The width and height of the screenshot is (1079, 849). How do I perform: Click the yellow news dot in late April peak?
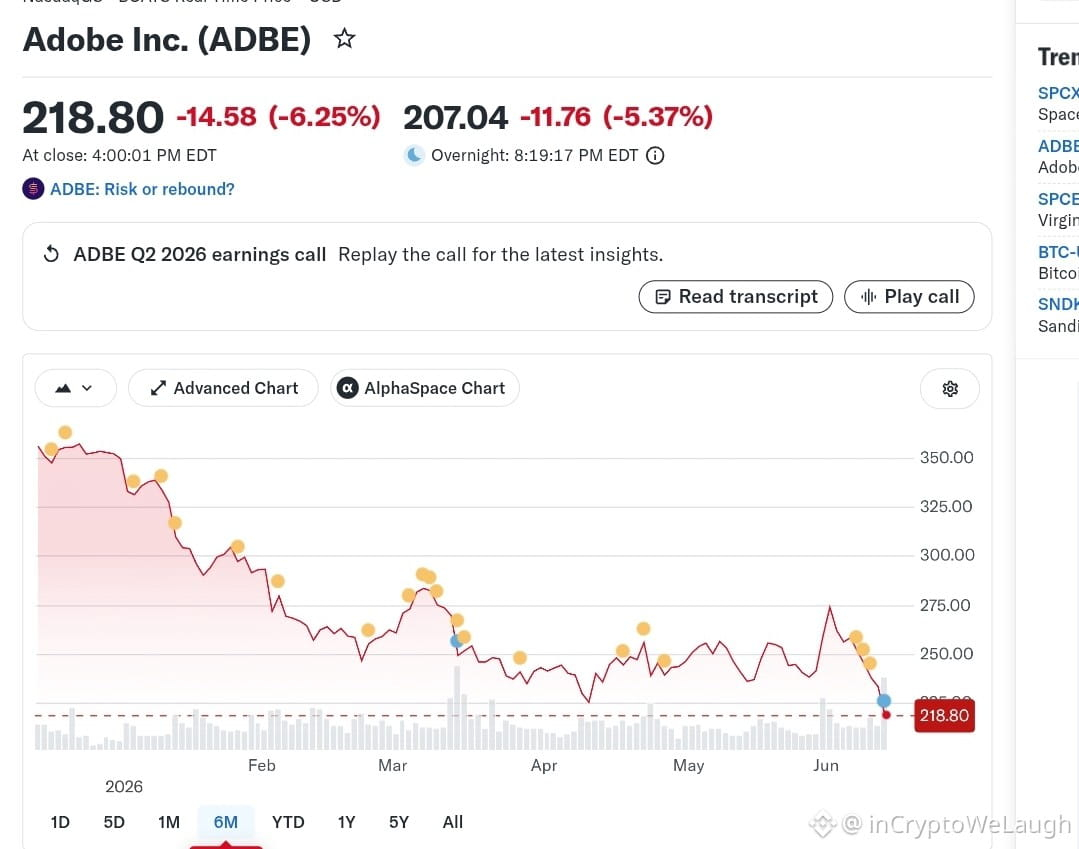click(x=643, y=628)
